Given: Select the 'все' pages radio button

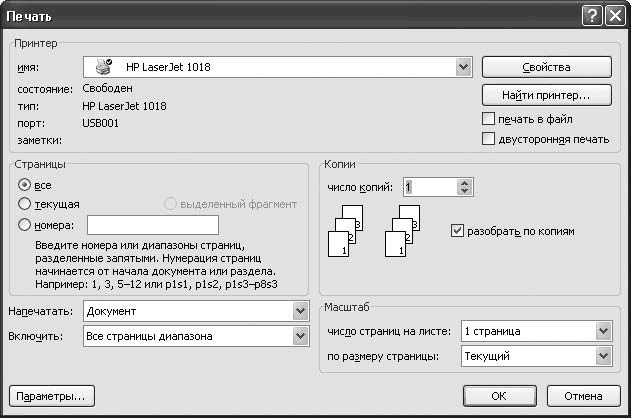Looking at the screenshot, I should coord(25,185).
